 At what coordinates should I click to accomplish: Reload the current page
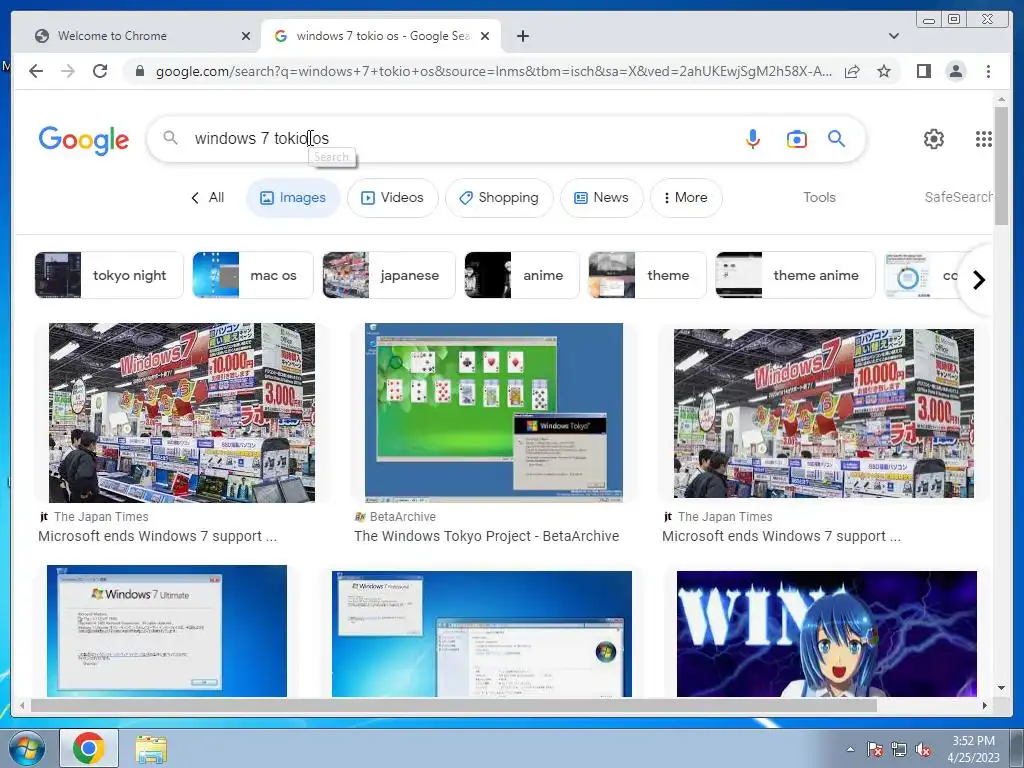[x=100, y=71]
